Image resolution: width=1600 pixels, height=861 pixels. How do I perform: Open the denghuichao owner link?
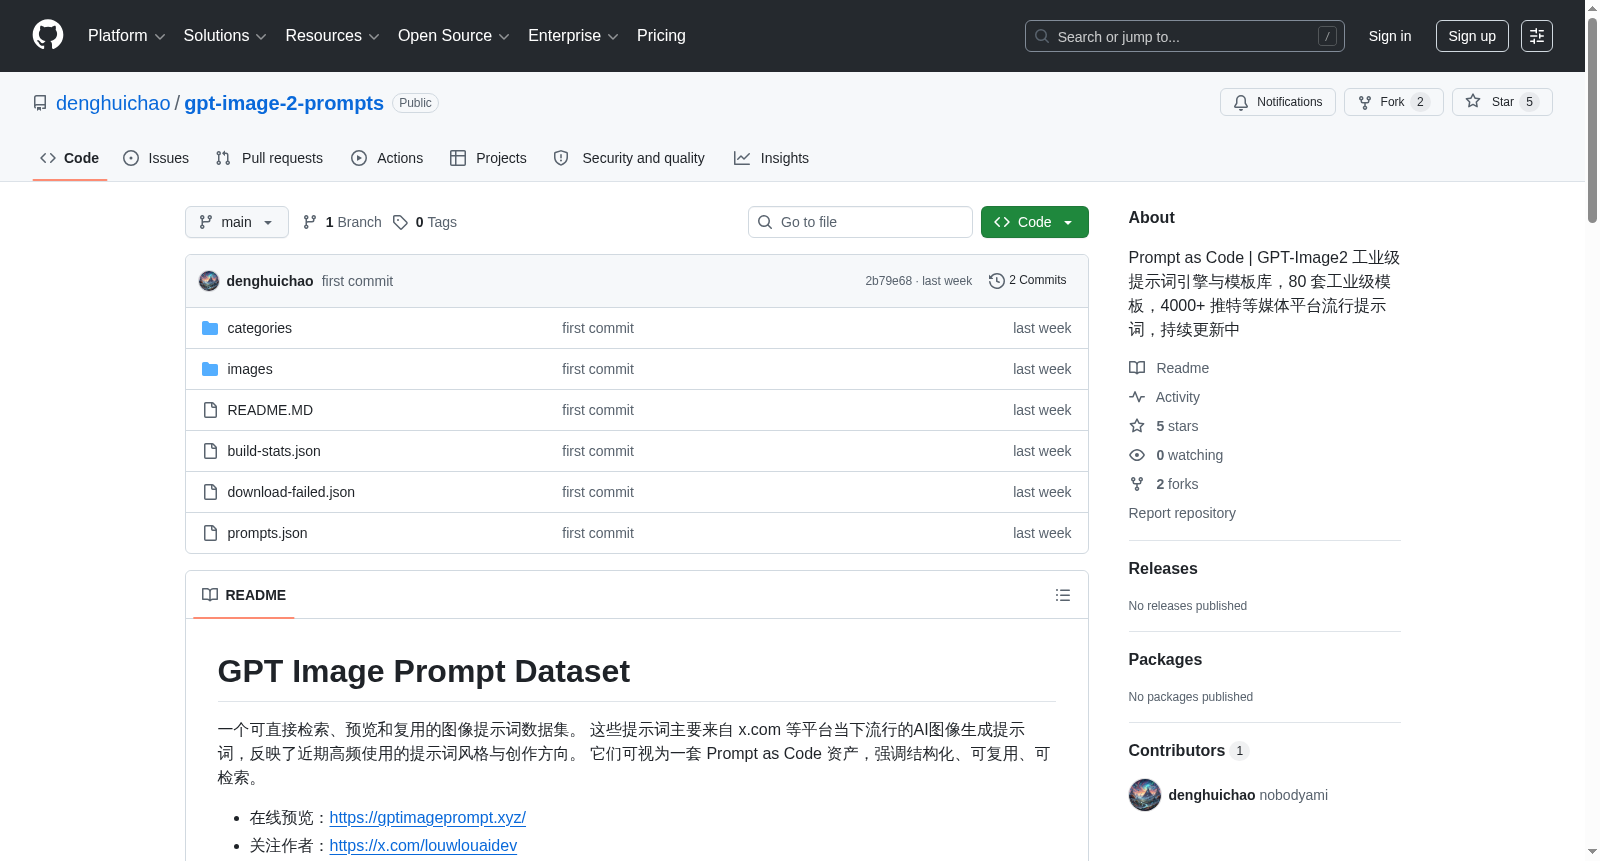click(113, 103)
